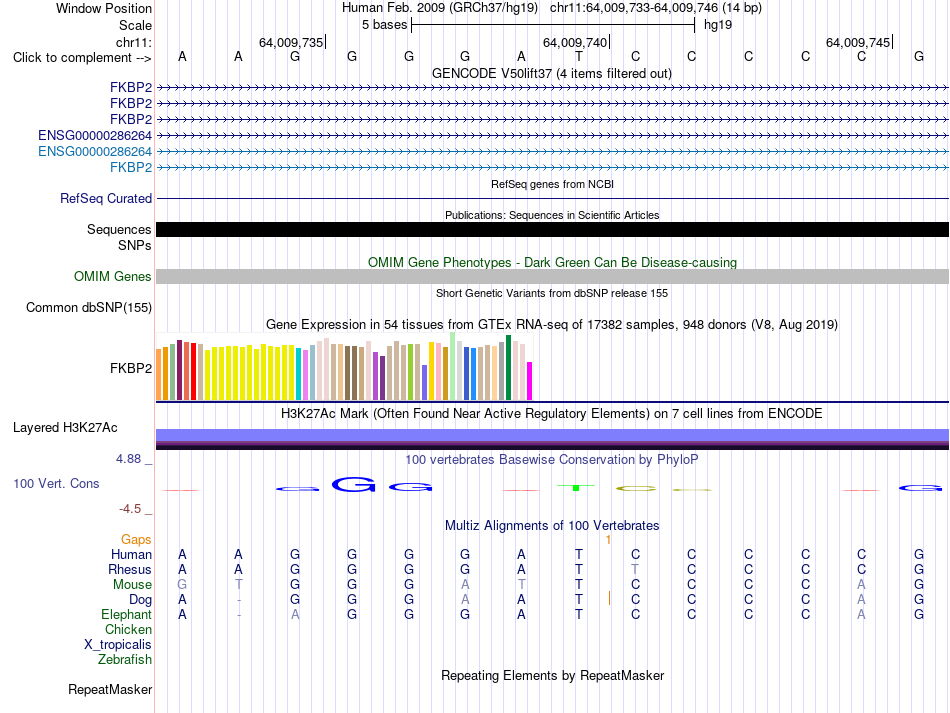Select the Zebrafish species label
The image size is (950, 713).
coord(125,659)
